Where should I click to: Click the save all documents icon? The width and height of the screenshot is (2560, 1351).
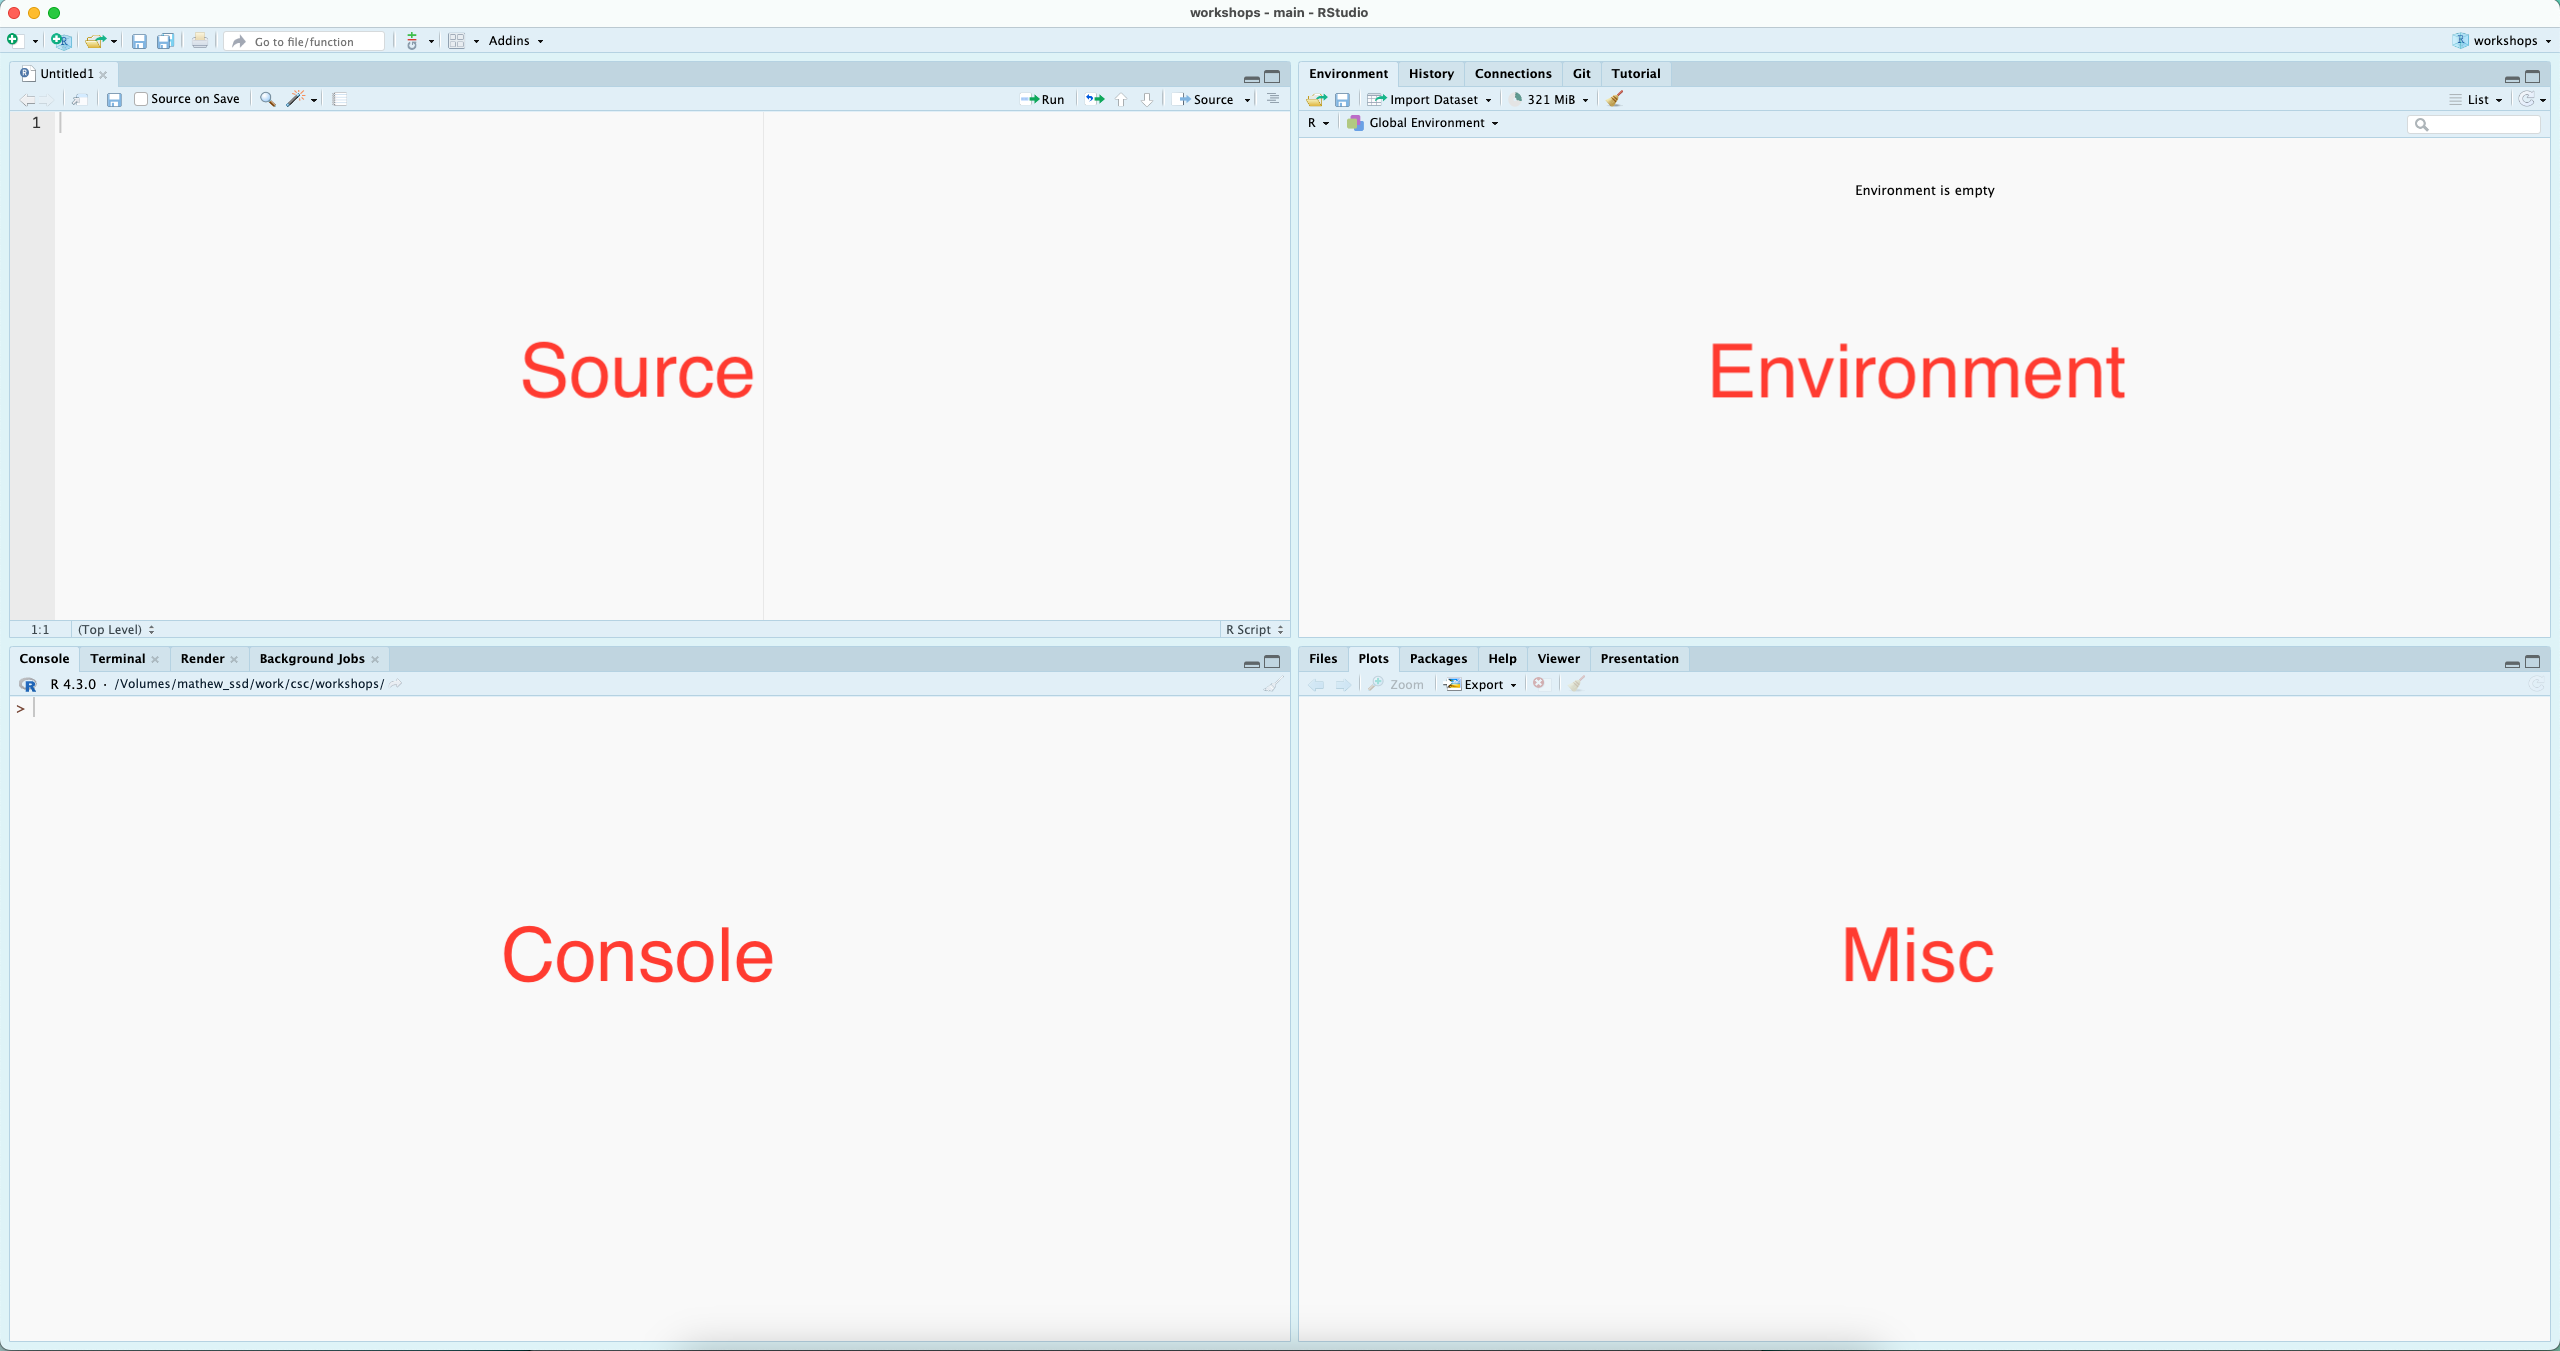click(166, 41)
